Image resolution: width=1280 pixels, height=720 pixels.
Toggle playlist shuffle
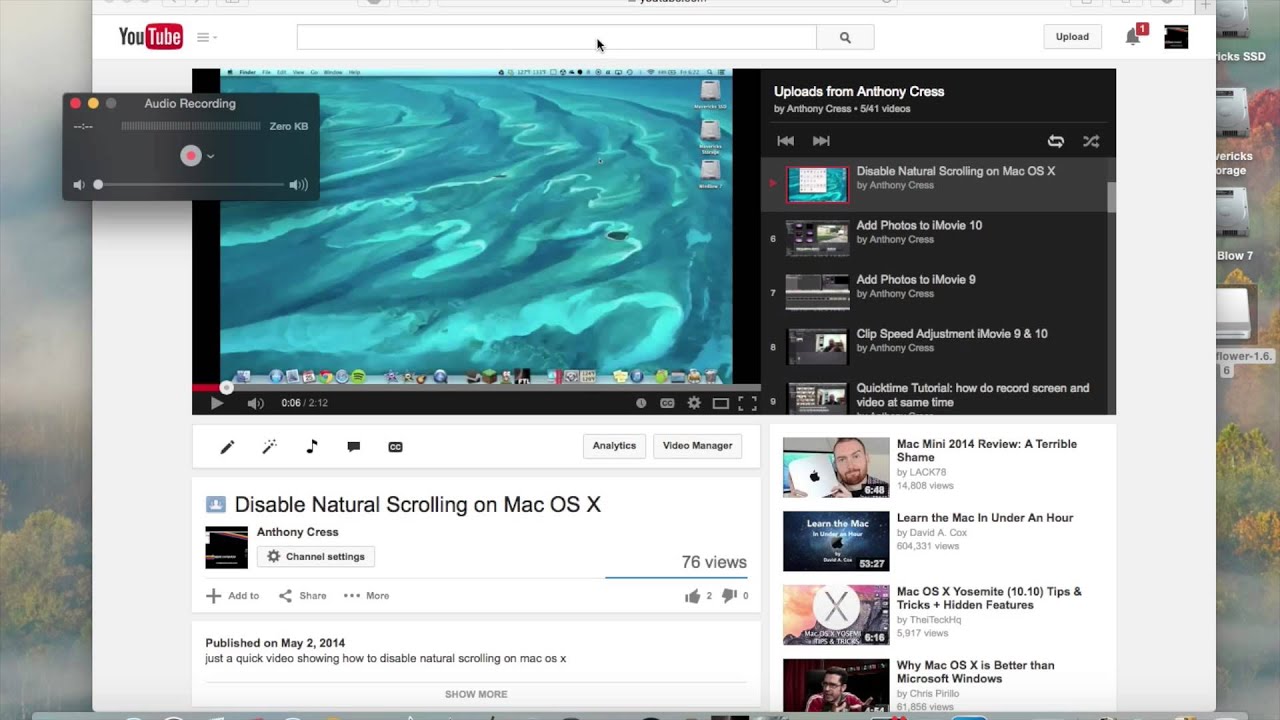pos(1091,141)
